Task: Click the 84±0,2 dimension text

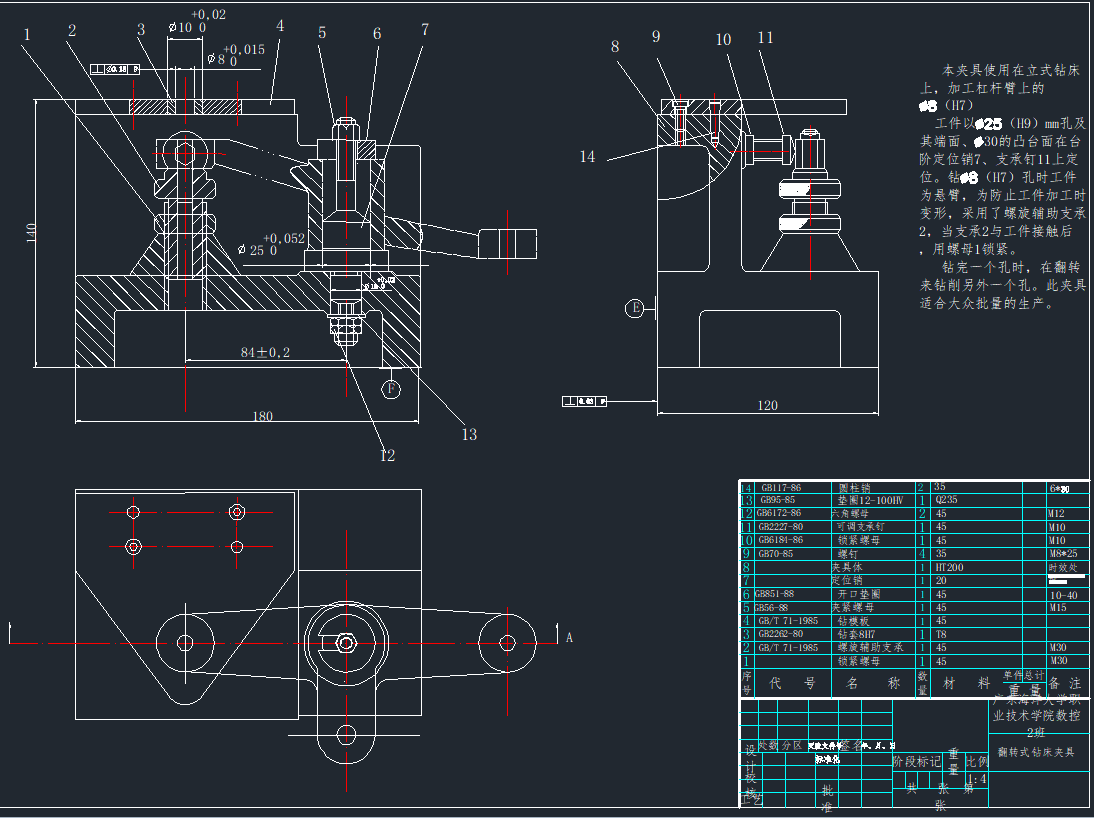Action: pyautogui.click(x=265, y=352)
